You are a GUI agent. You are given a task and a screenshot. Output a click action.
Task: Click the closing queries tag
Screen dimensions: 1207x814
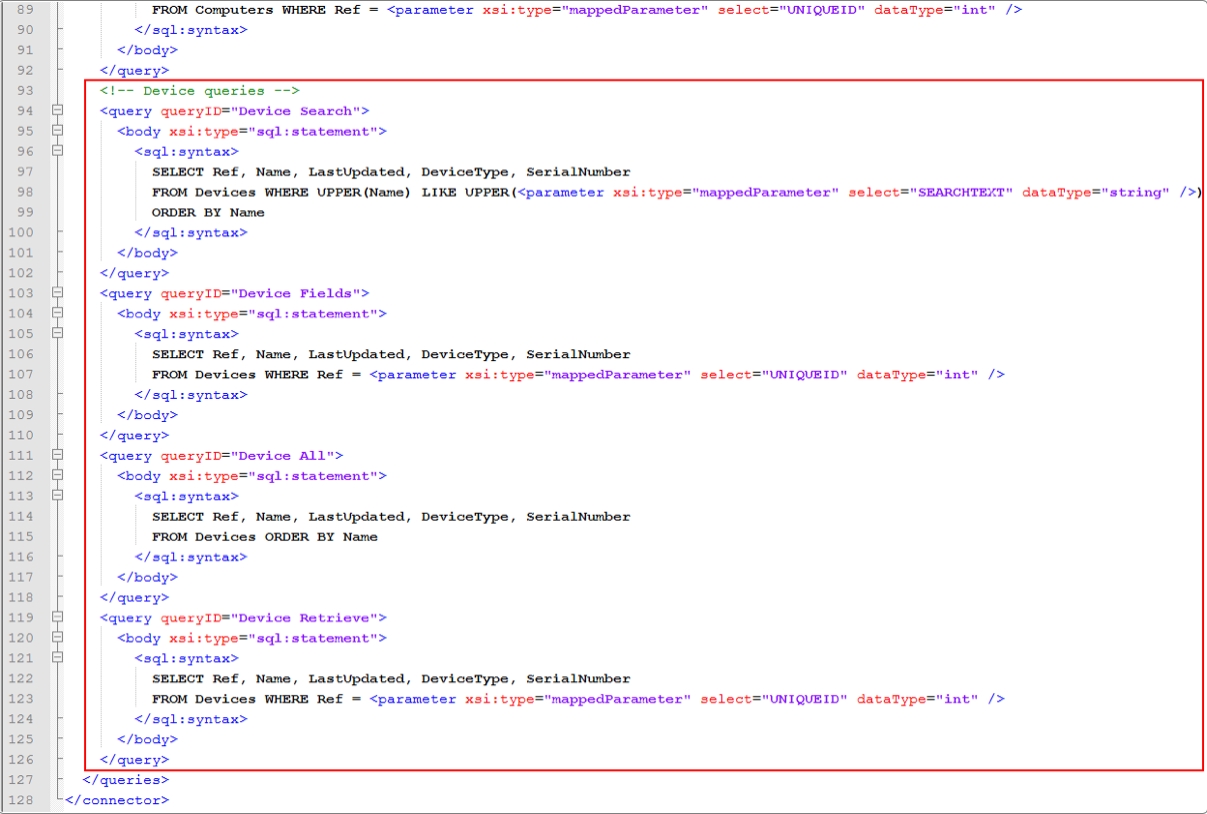point(126,780)
